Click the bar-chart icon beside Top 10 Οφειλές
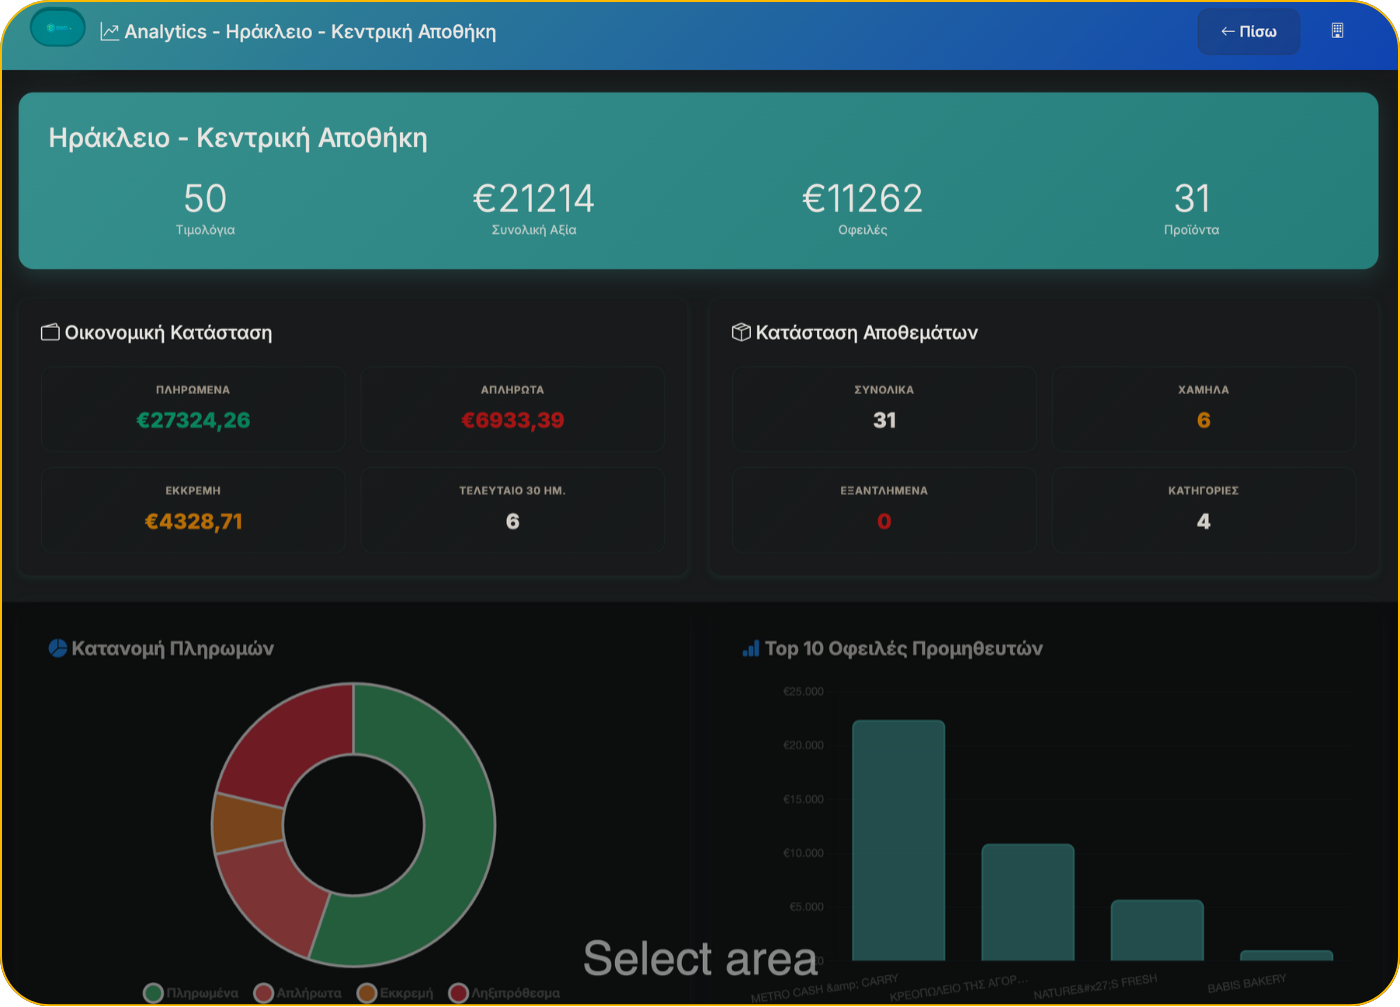The height and width of the screenshot is (1007, 1400). [751, 649]
